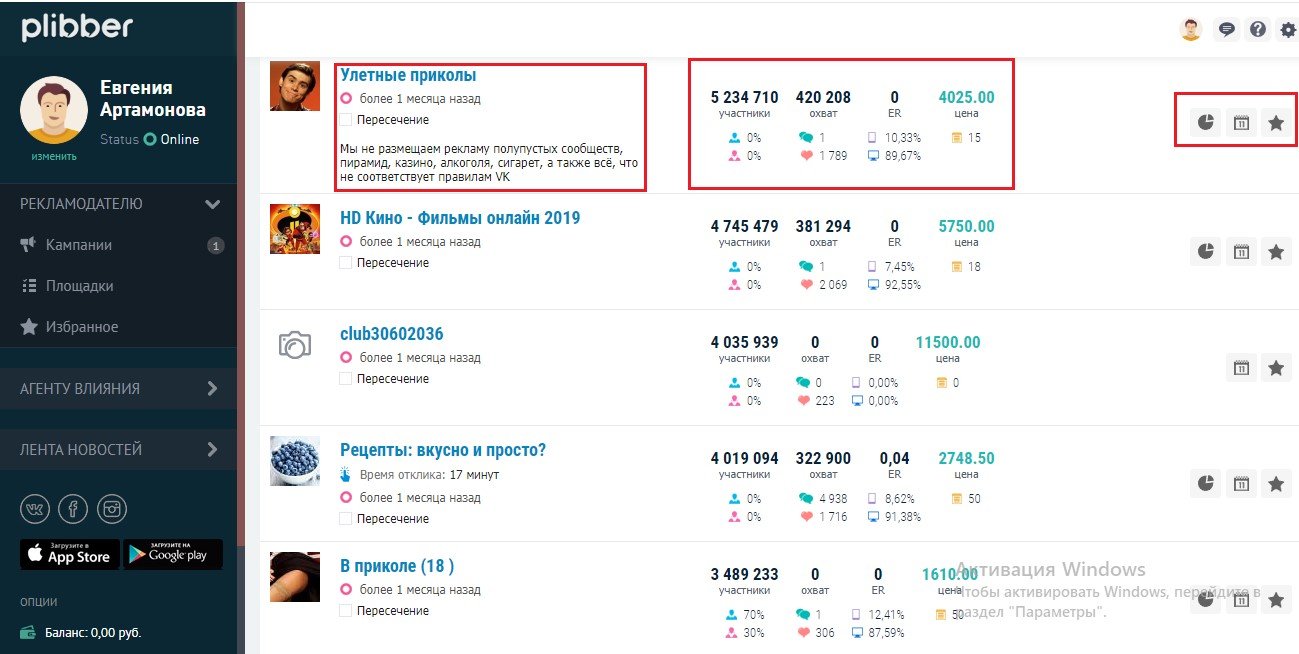This screenshot has width=1299, height=654.
Task: Open the calendar icon for HD Кино row
Action: (1241, 252)
